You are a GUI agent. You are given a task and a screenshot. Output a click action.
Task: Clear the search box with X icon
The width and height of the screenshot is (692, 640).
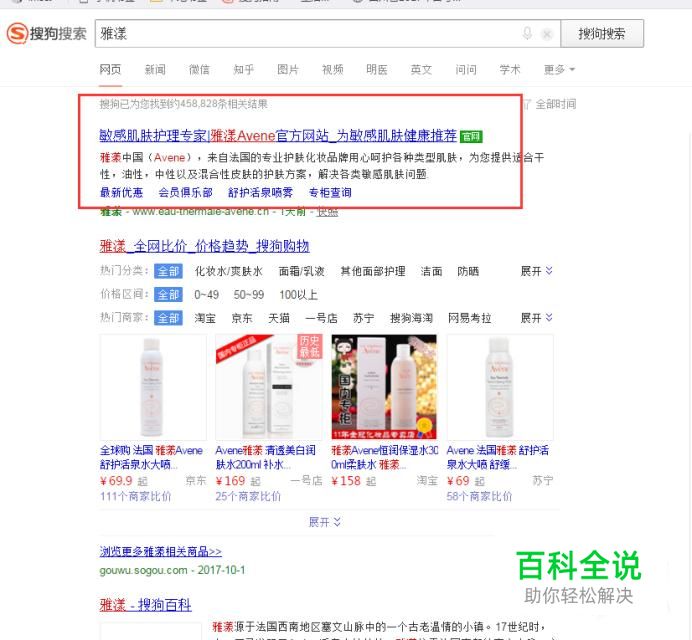(547, 34)
